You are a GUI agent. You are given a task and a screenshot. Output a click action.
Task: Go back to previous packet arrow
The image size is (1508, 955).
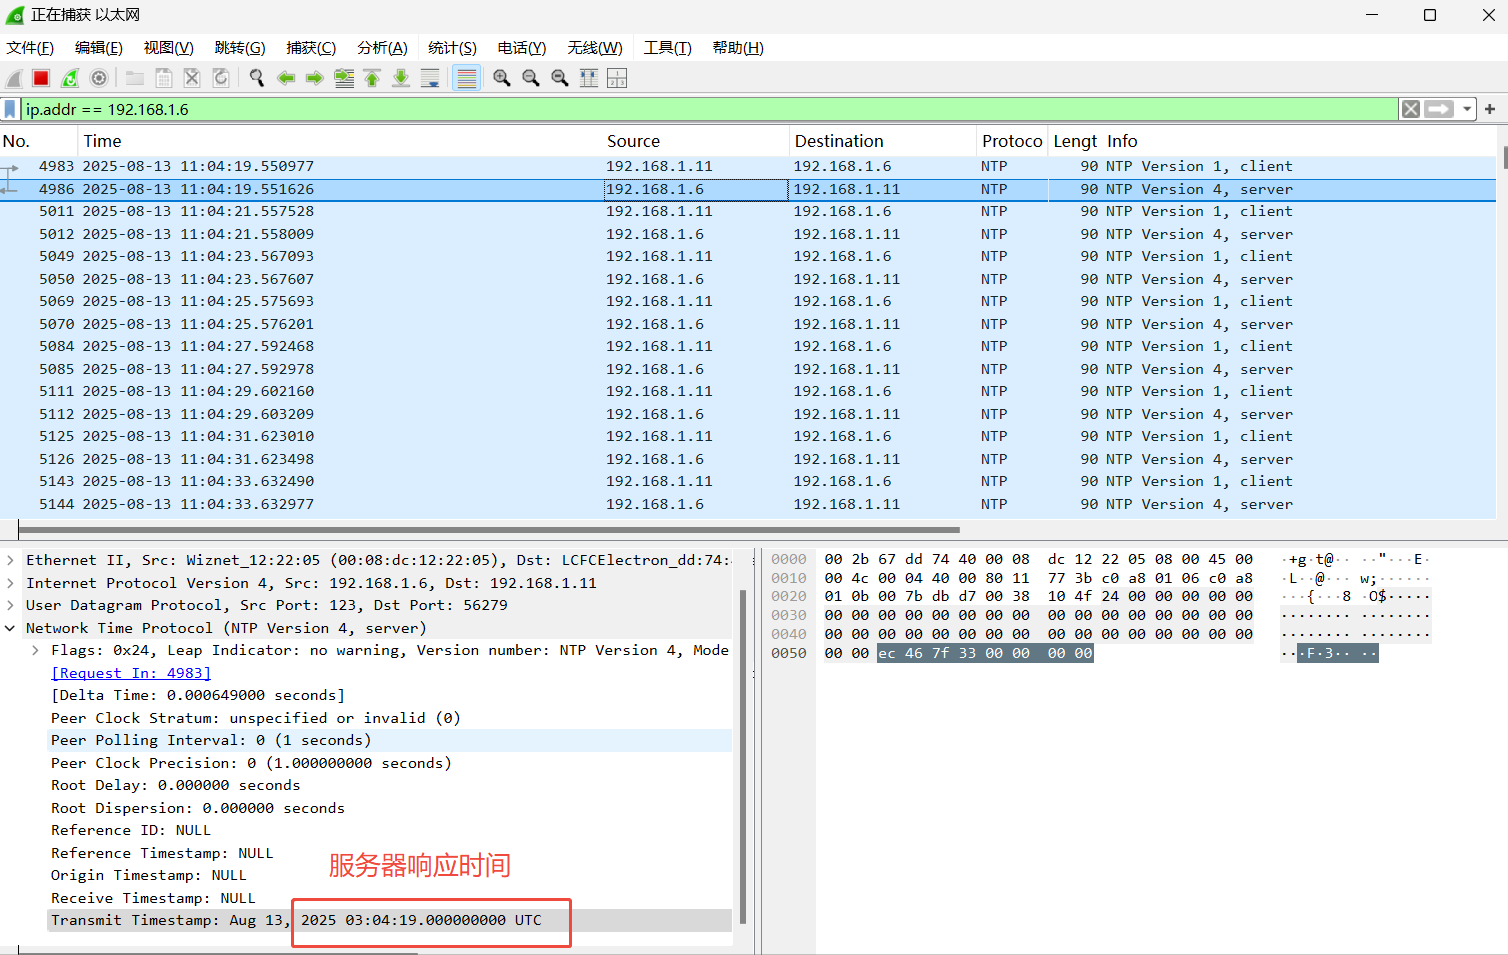click(286, 78)
